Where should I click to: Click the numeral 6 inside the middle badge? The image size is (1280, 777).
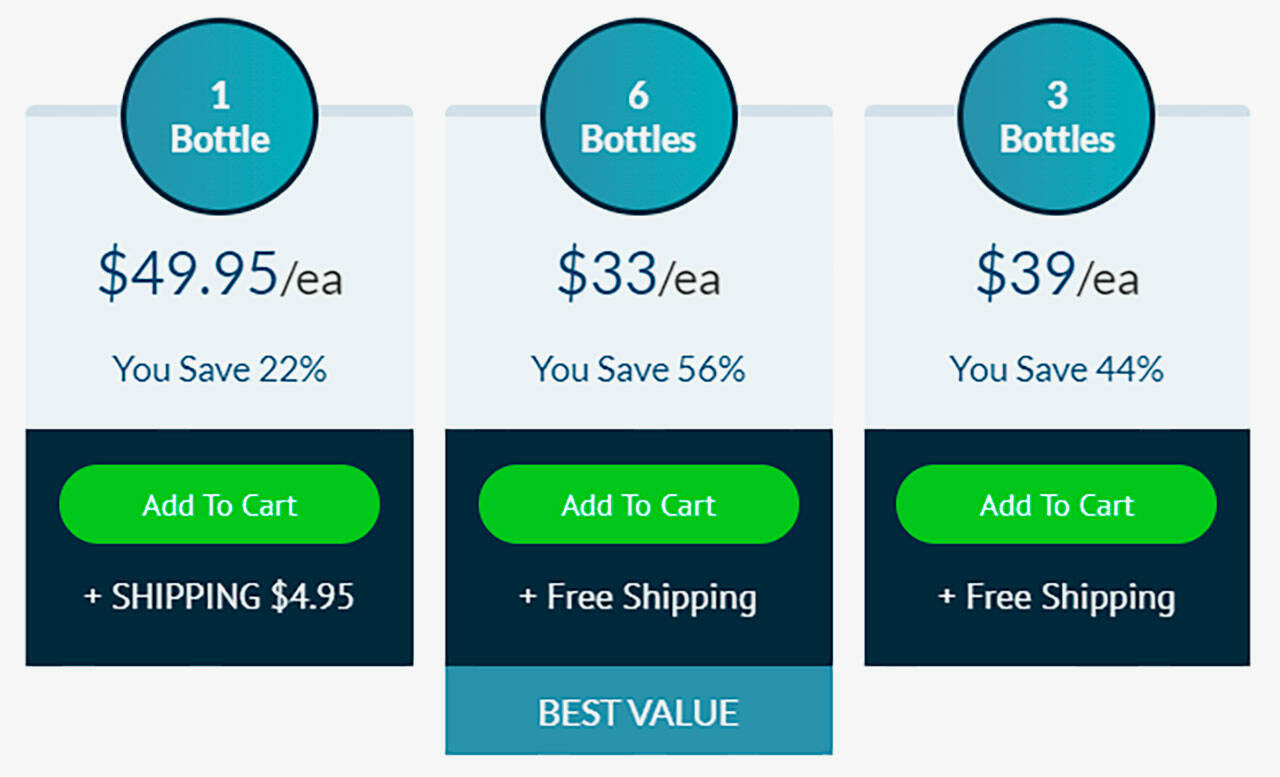638,96
